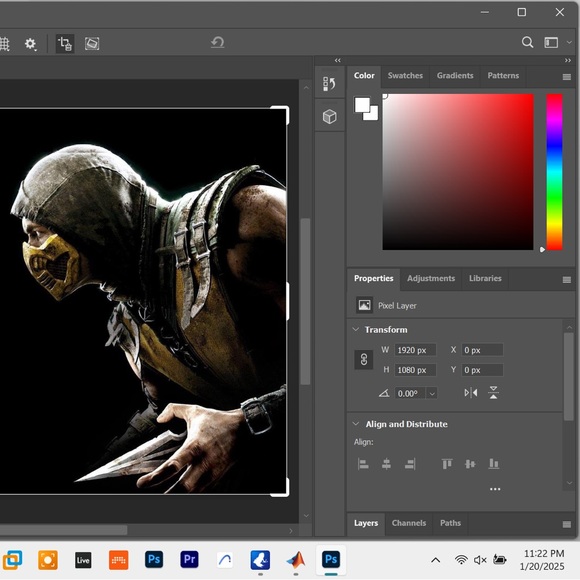Click the foreground color swatch
The height and width of the screenshot is (580, 580).
coord(361,104)
